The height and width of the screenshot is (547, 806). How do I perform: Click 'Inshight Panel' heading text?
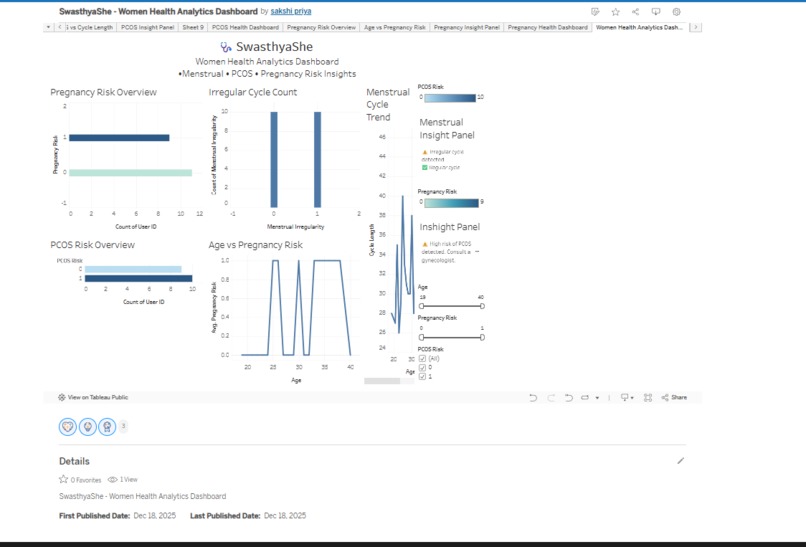[x=450, y=227]
